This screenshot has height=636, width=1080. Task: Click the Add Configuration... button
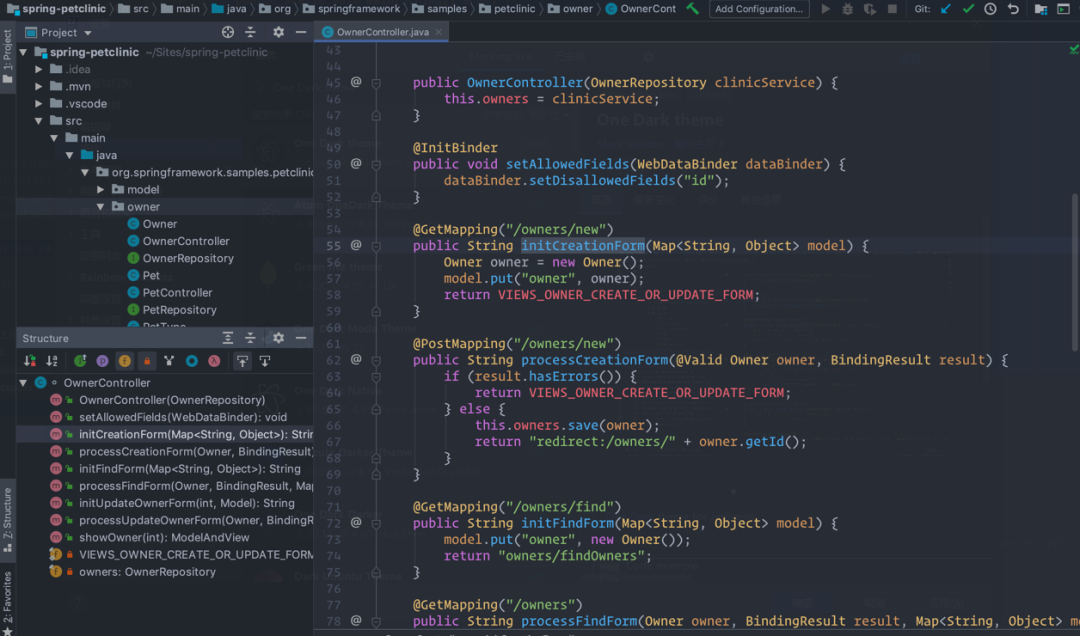click(x=759, y=9)
